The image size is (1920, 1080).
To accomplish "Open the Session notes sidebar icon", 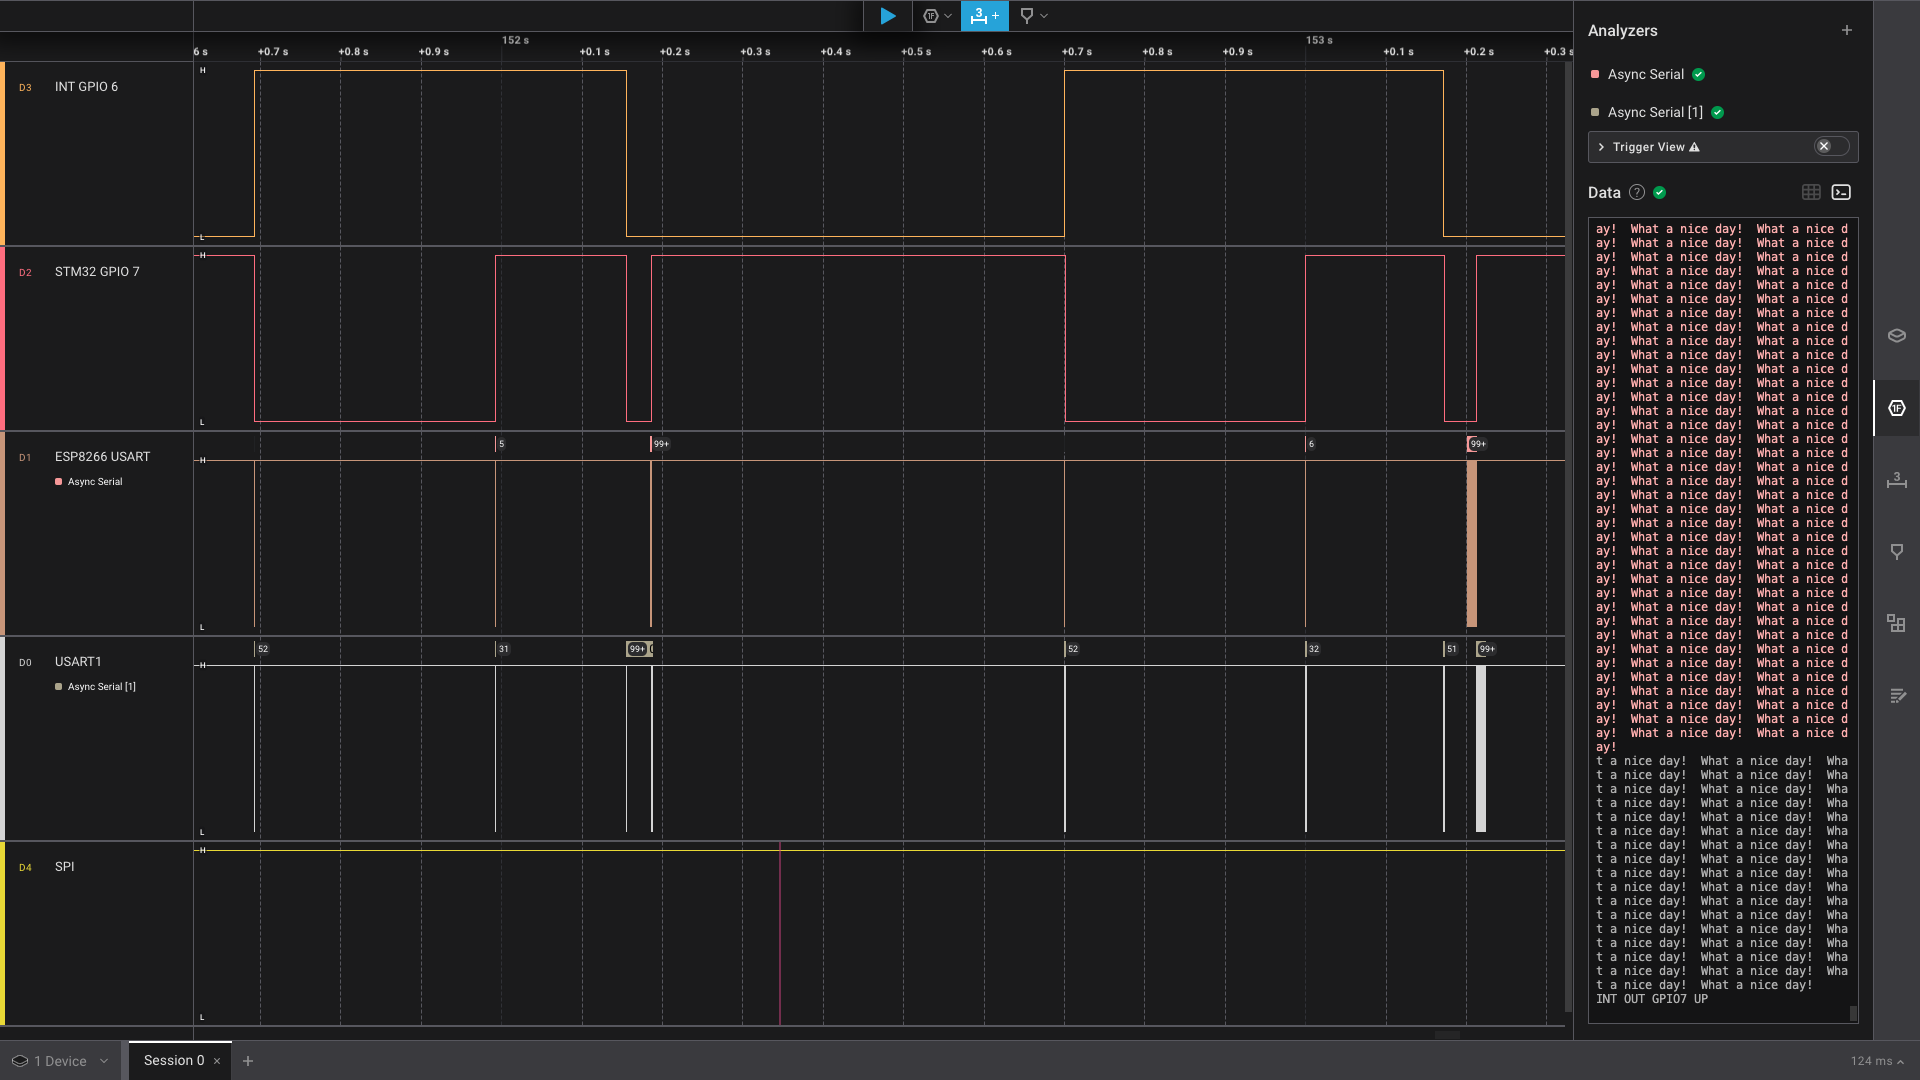I will tap(1896, 696).
